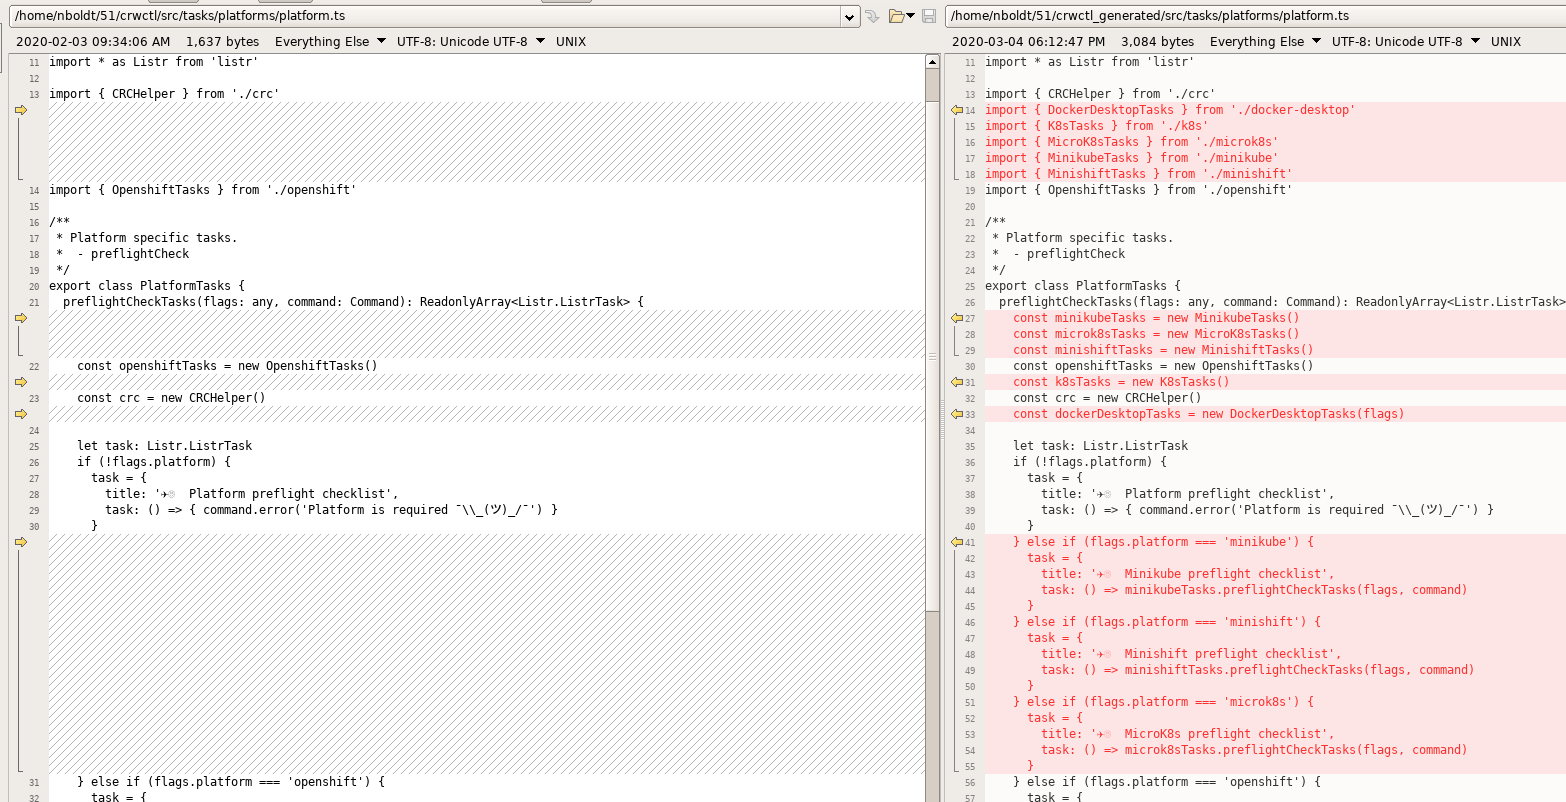Click right line 14 DockerDesktopTasks import
Viewport: 1566px width, 802px height.
1170,110
